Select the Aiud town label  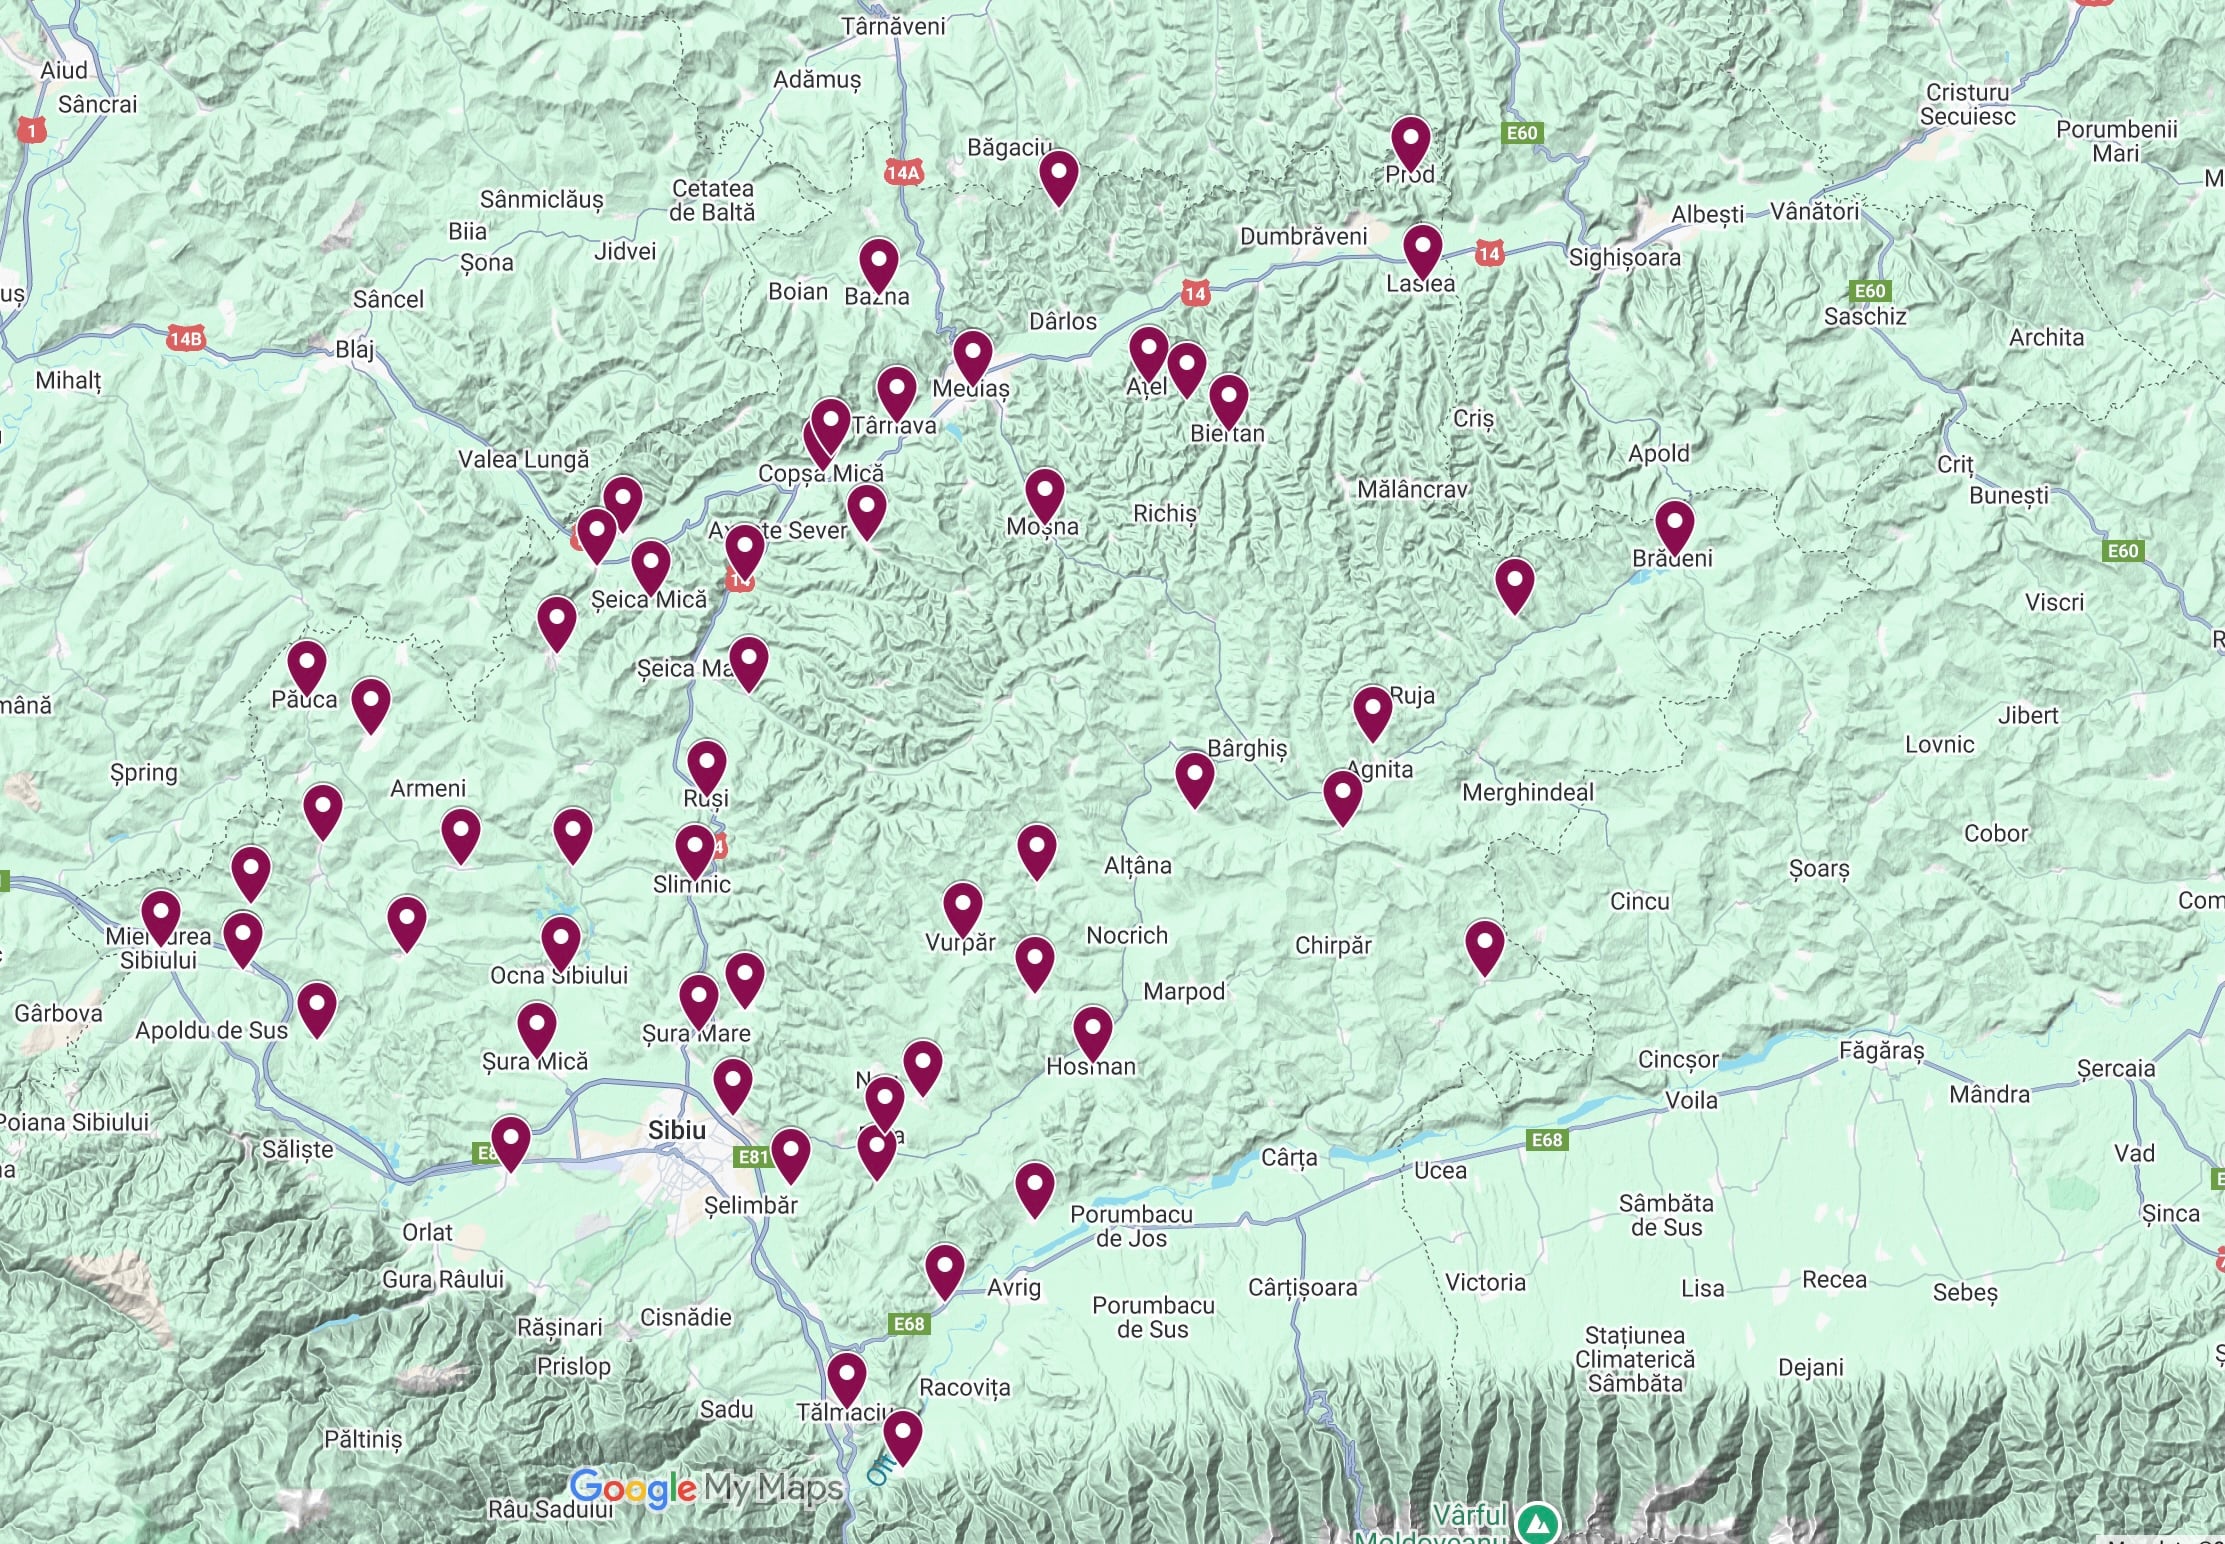coord(64,70)
